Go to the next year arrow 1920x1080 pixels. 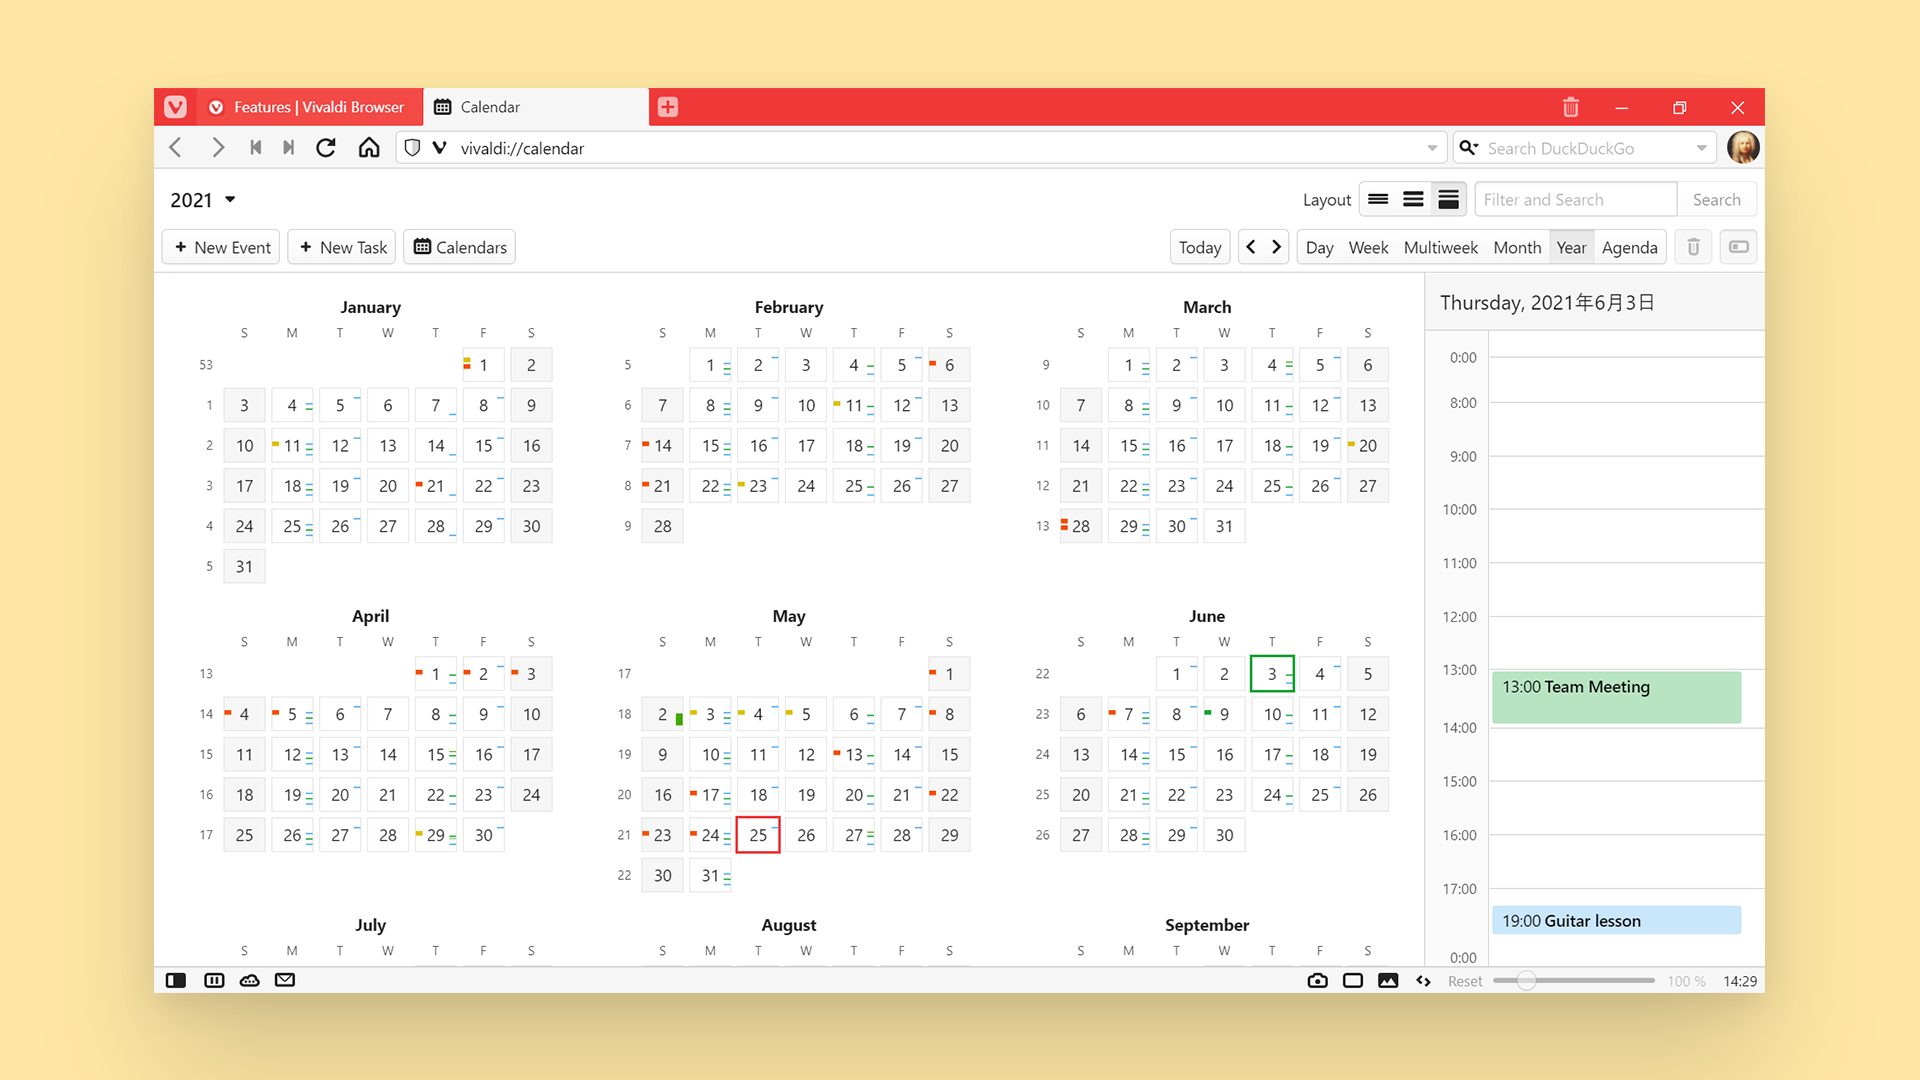1276,247
